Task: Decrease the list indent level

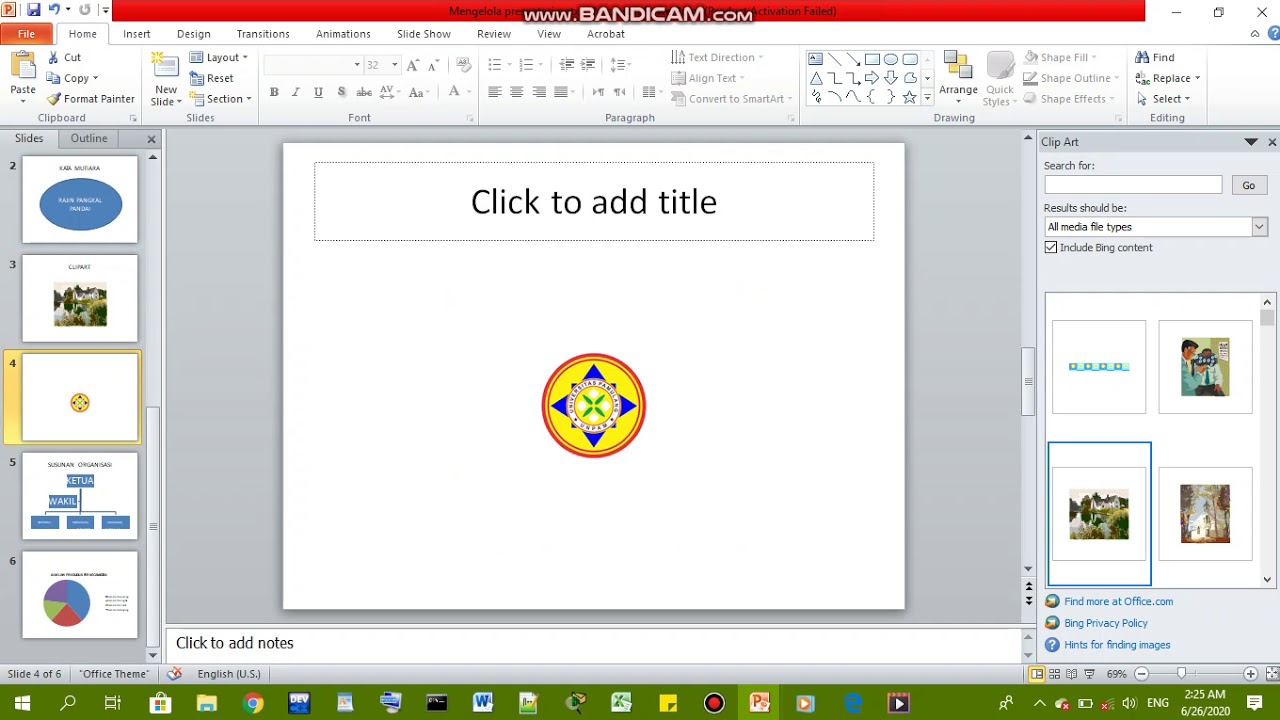Action: 567,65
